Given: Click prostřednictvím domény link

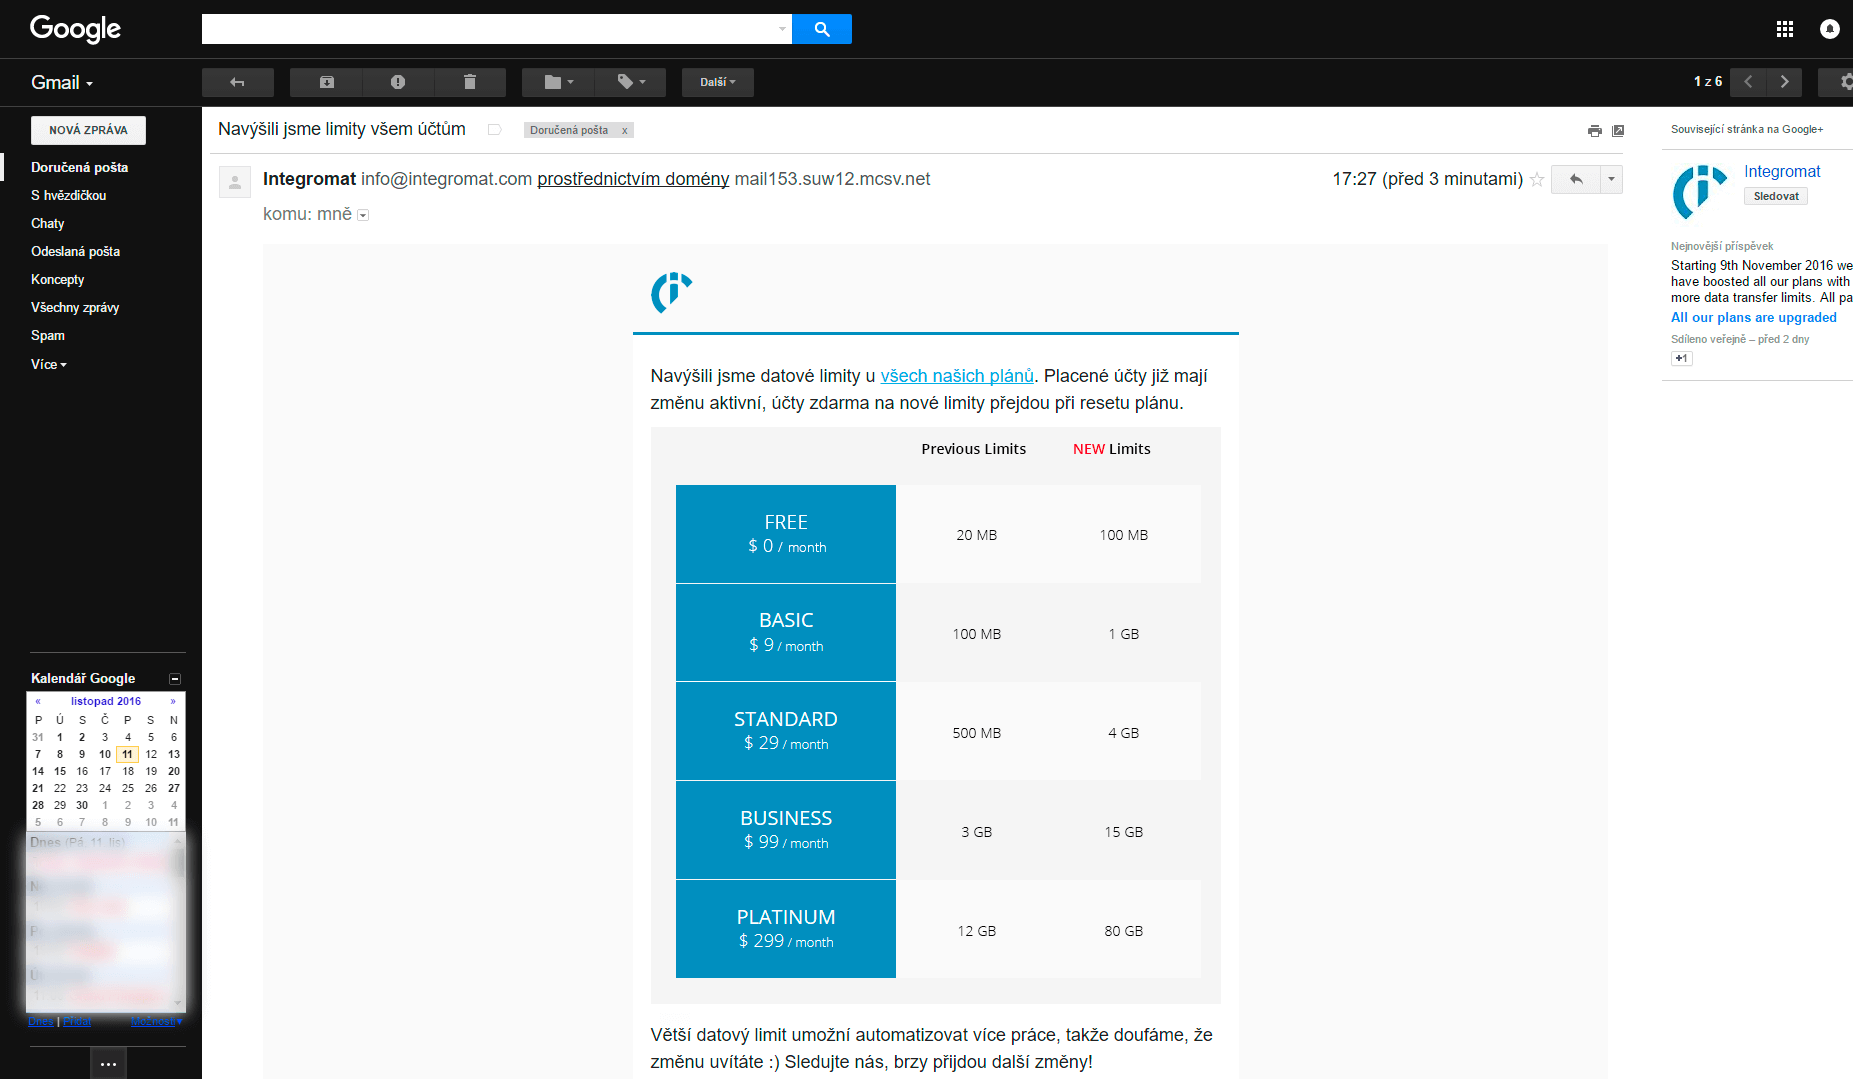Looking at the screenshot, I should [x=633, y=179].
